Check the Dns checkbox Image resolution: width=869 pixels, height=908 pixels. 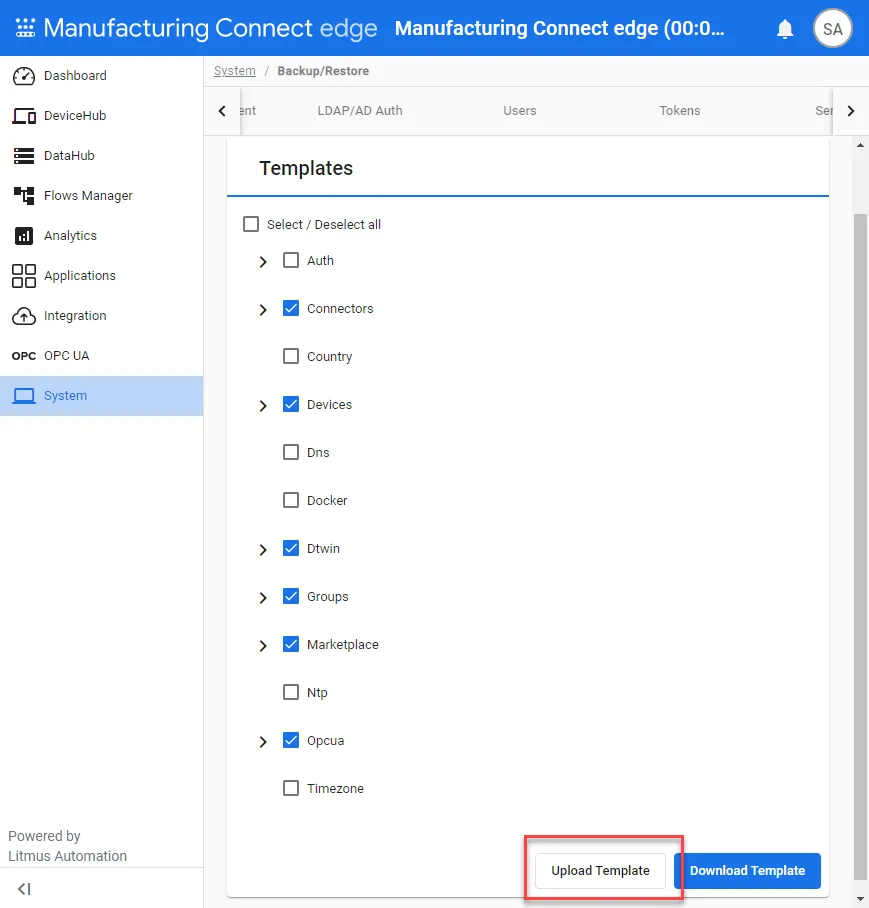click(291, 452)
